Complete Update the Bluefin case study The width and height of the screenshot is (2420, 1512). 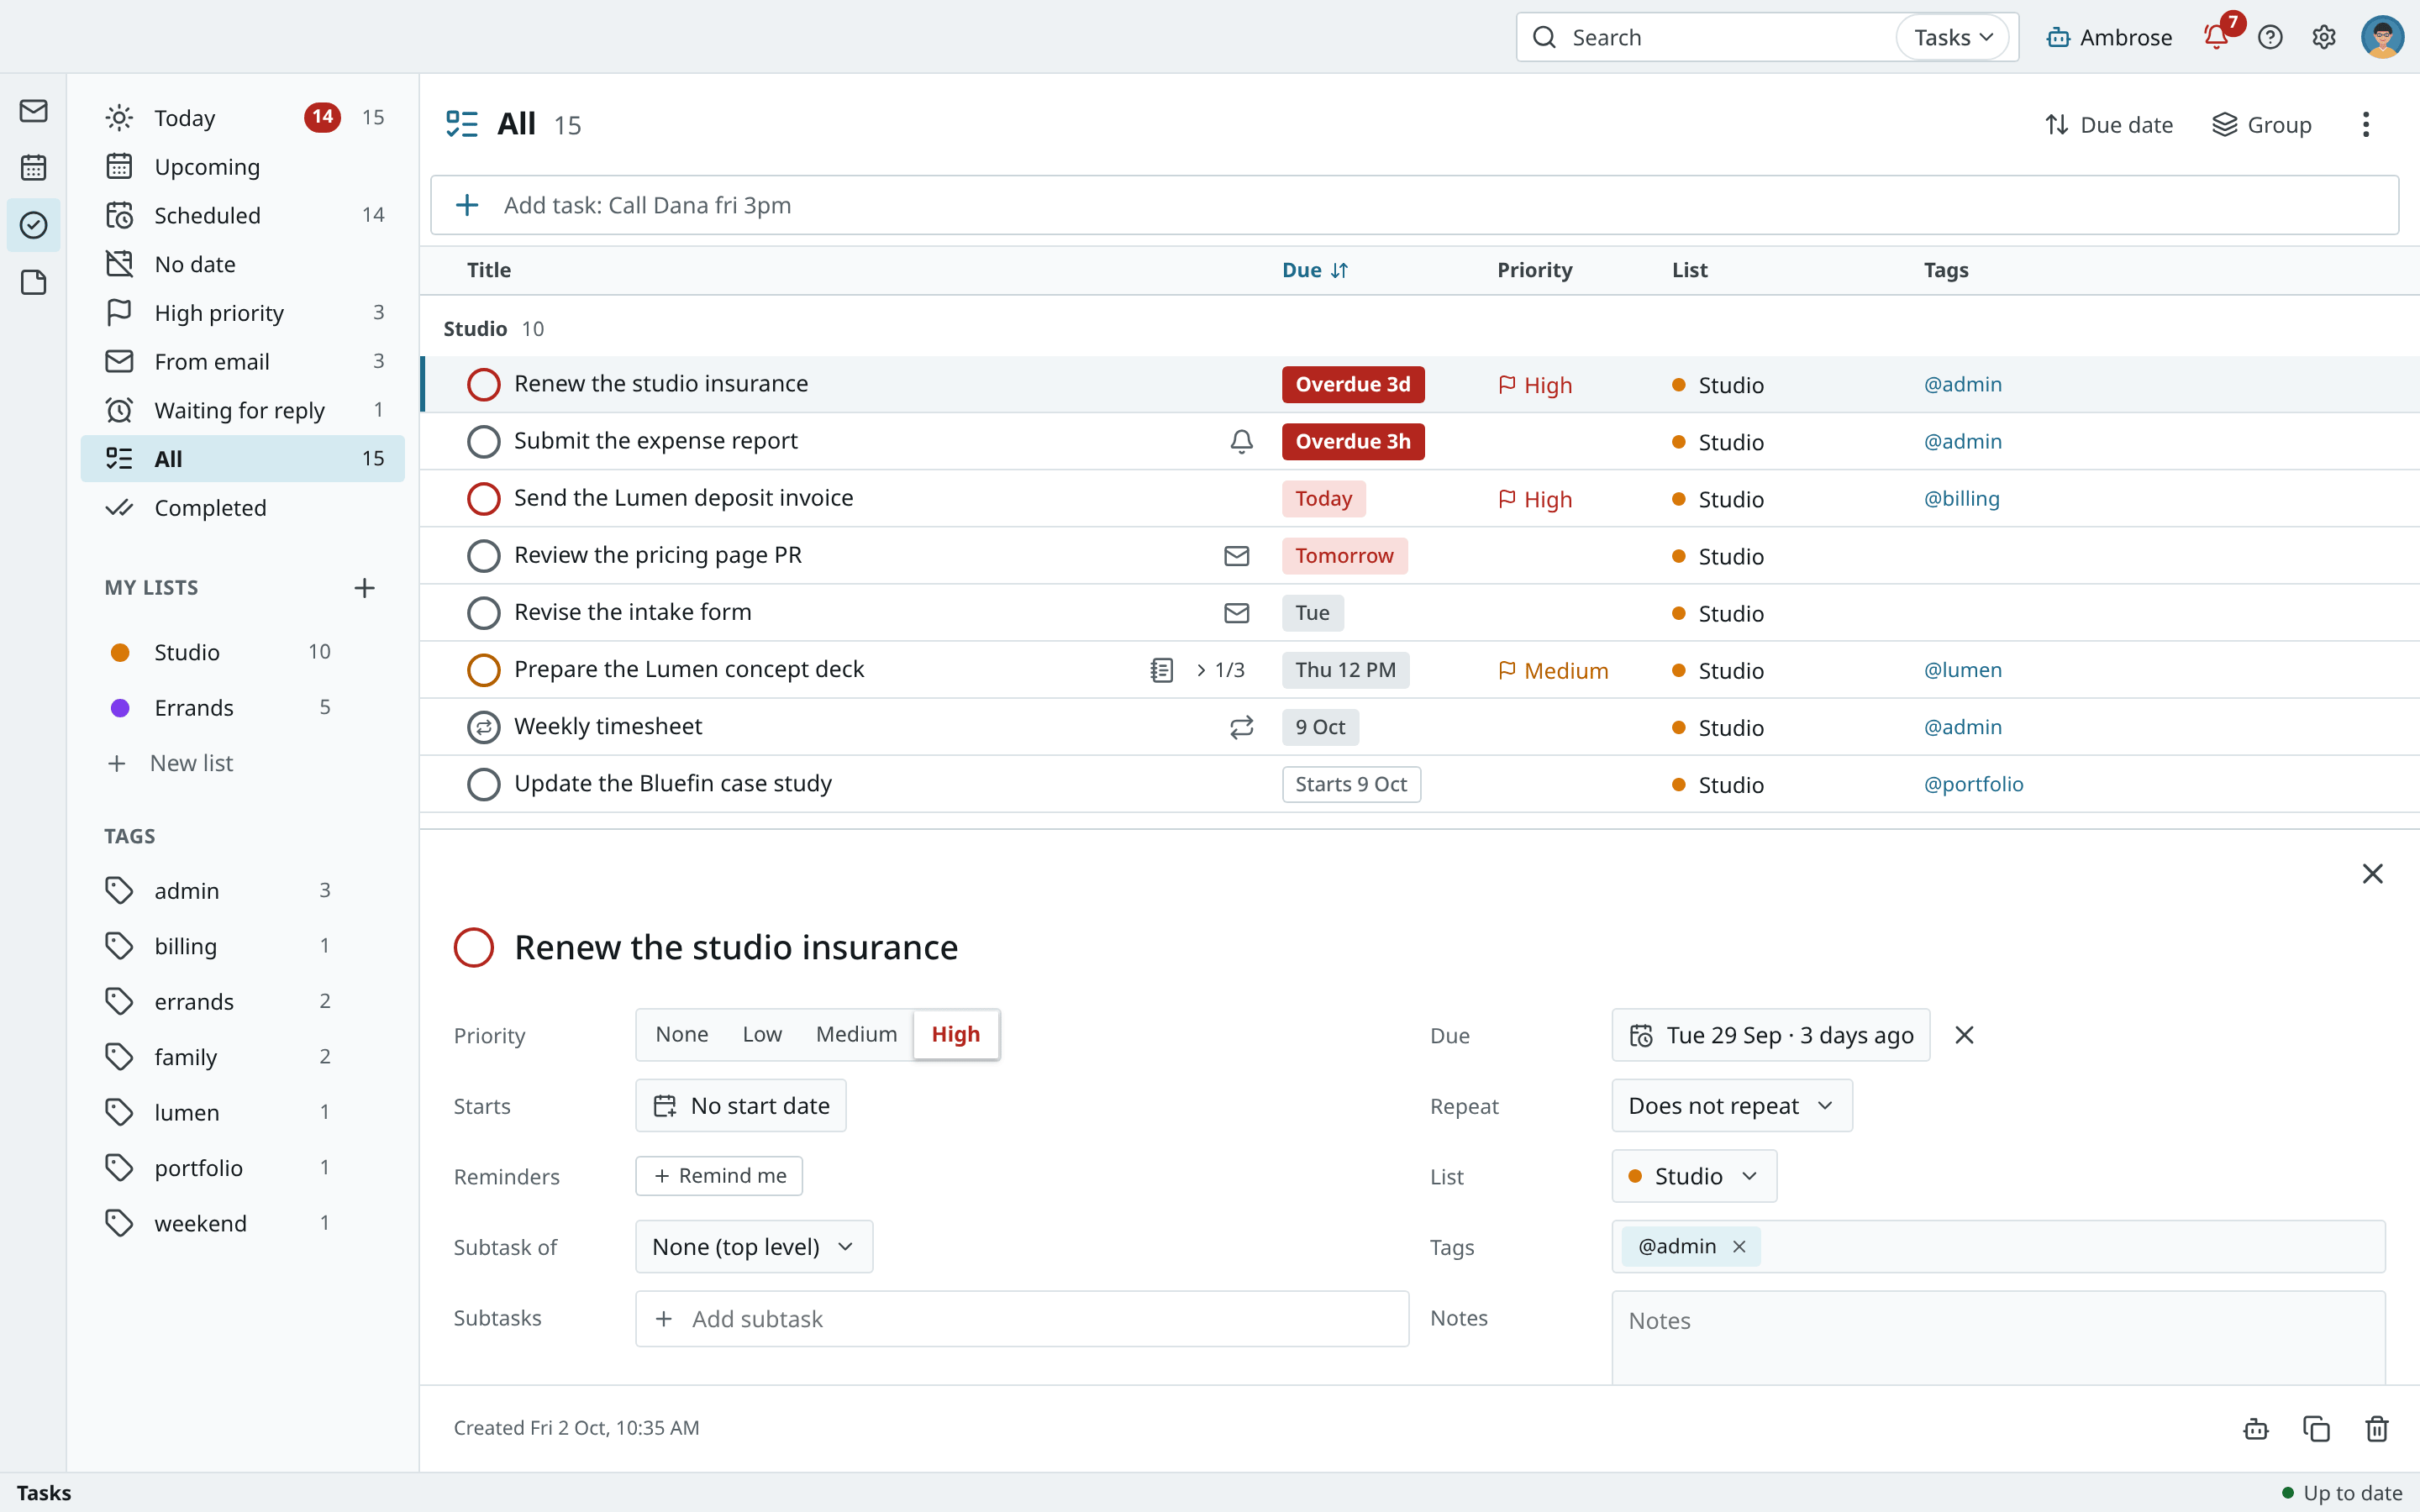click(483, 784)
